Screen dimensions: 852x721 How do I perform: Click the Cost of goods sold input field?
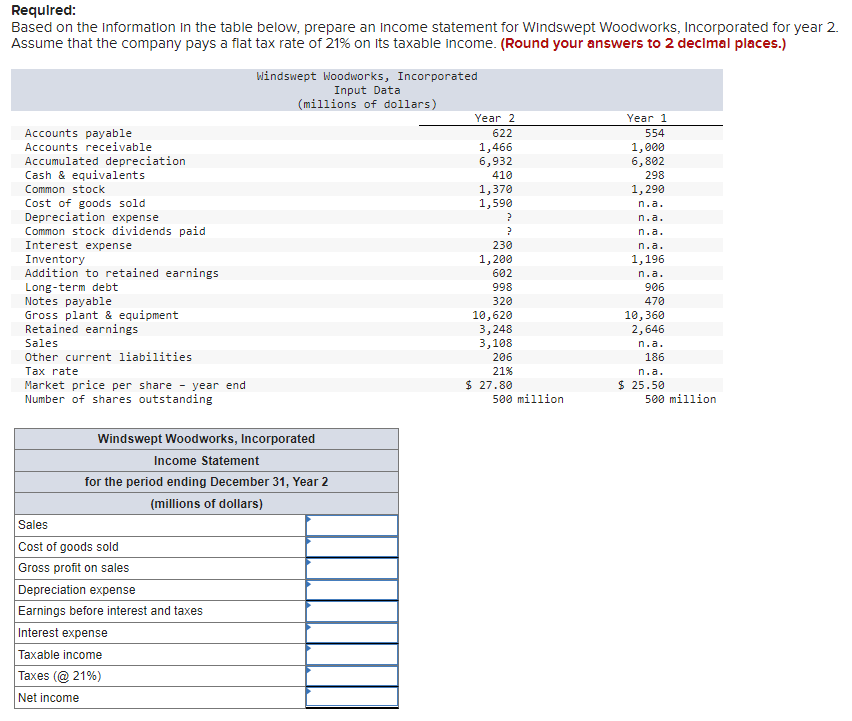352,546
